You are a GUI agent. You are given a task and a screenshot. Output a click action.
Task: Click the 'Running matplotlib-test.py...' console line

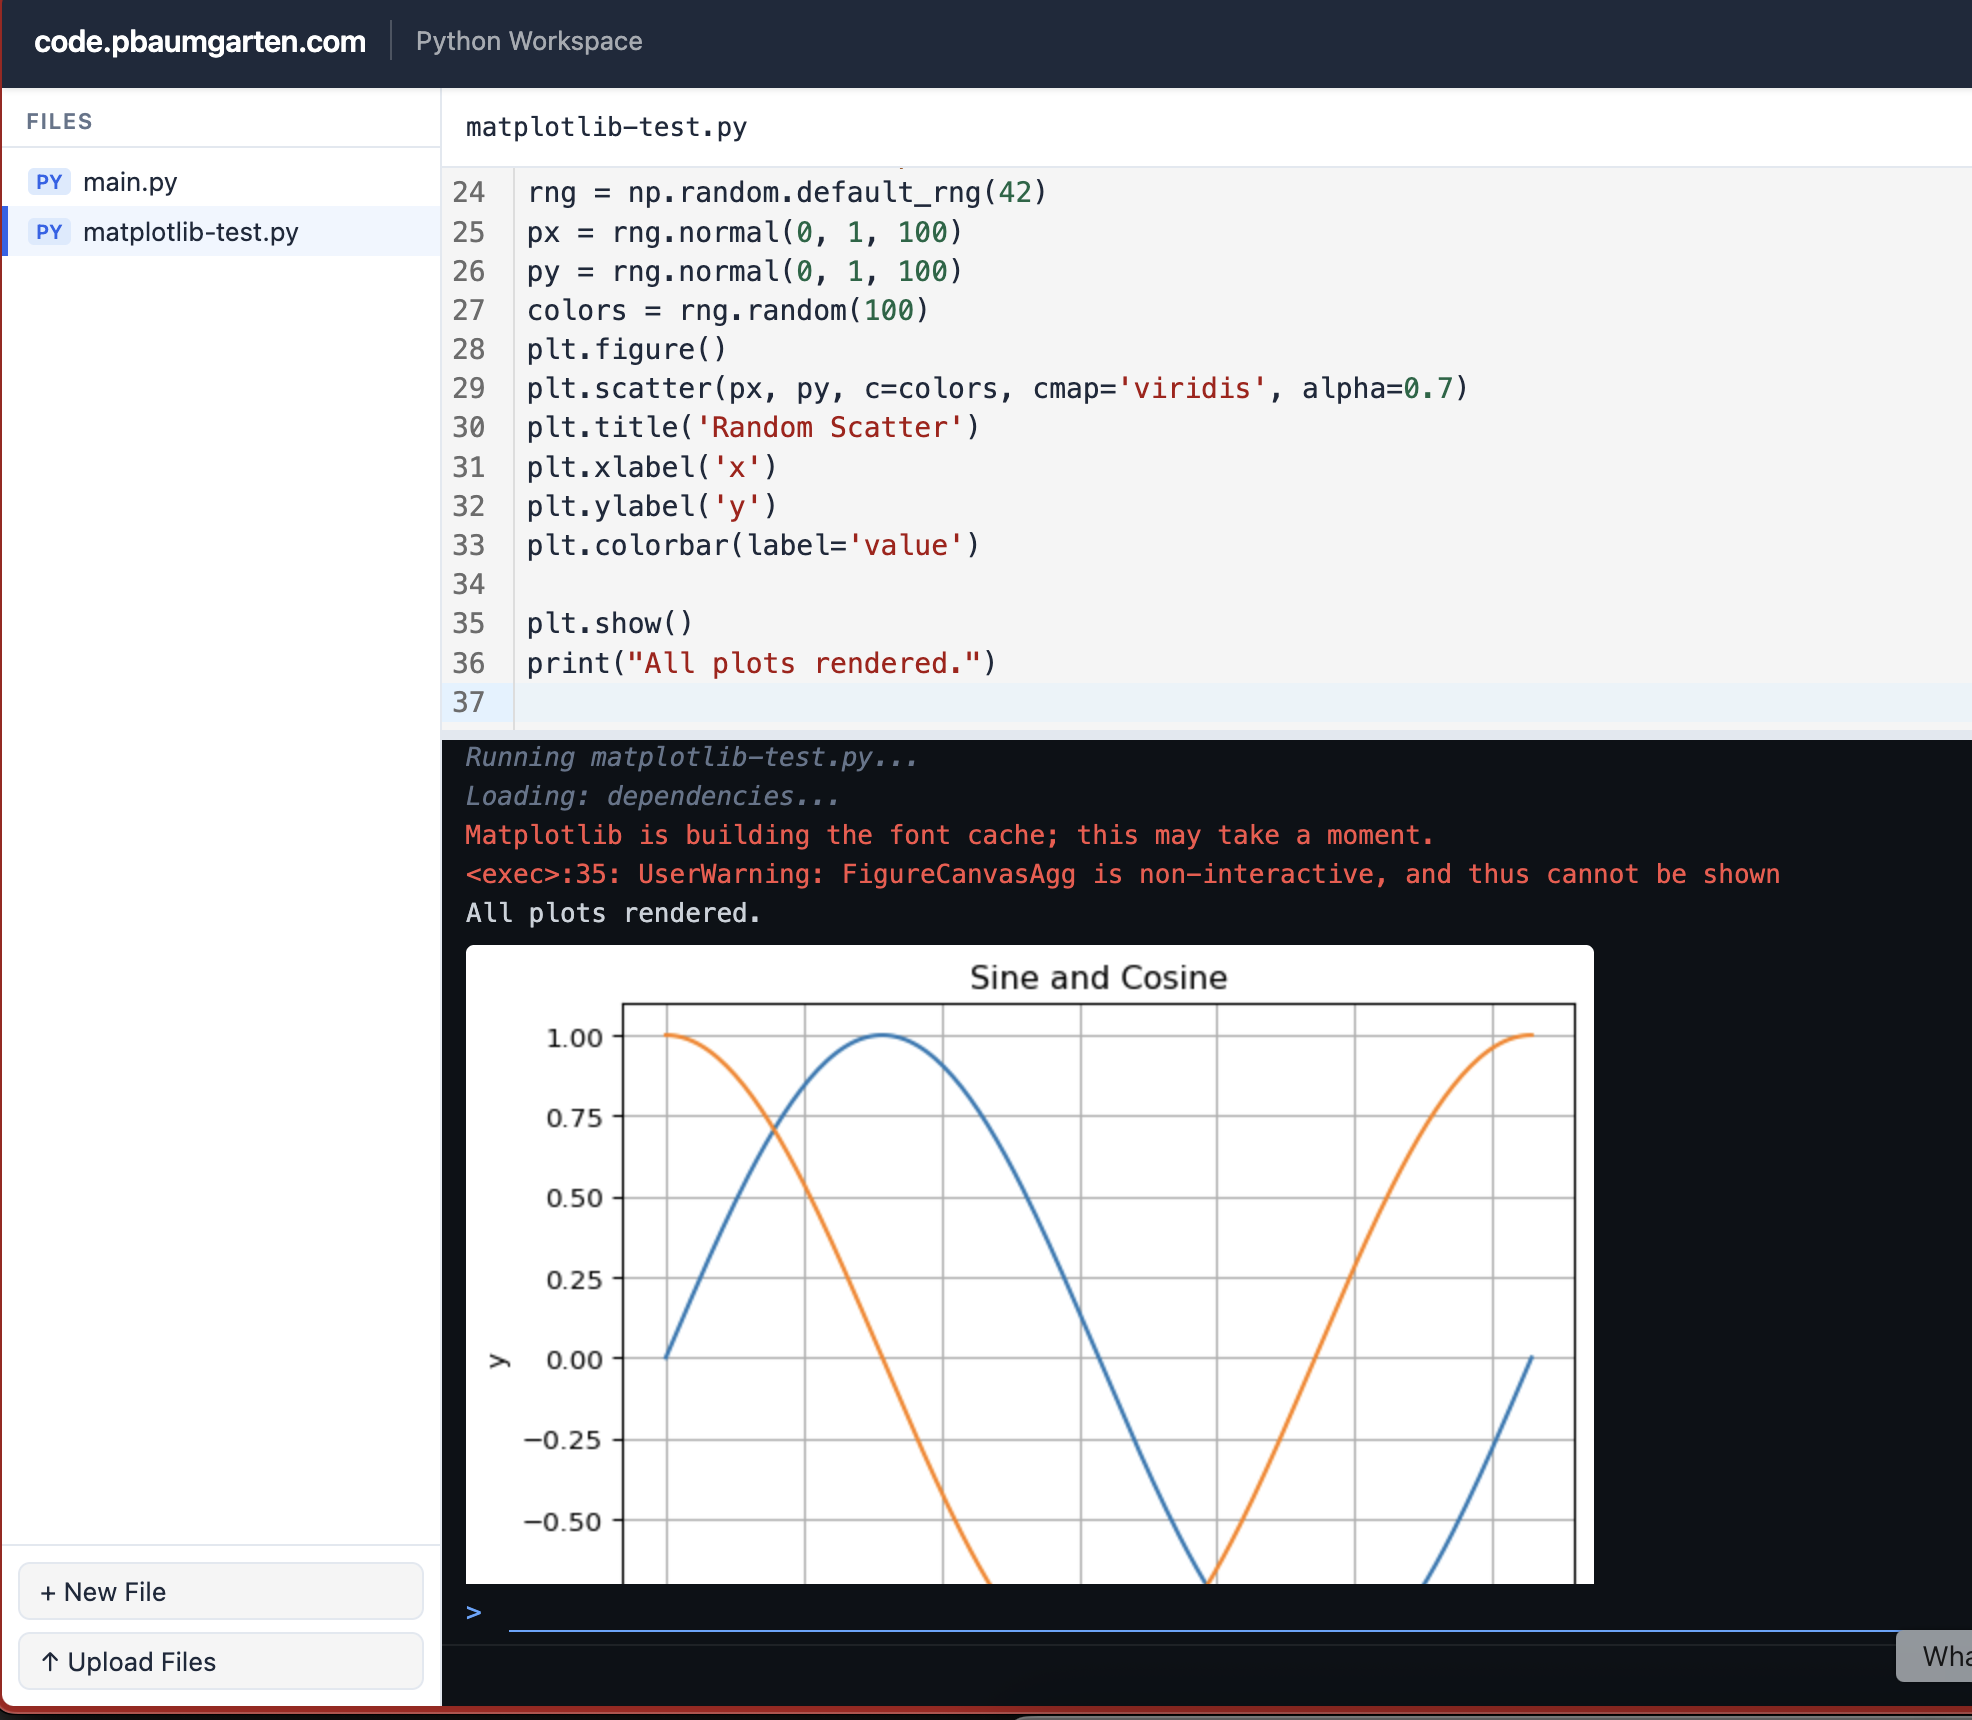tap(691, 757)
